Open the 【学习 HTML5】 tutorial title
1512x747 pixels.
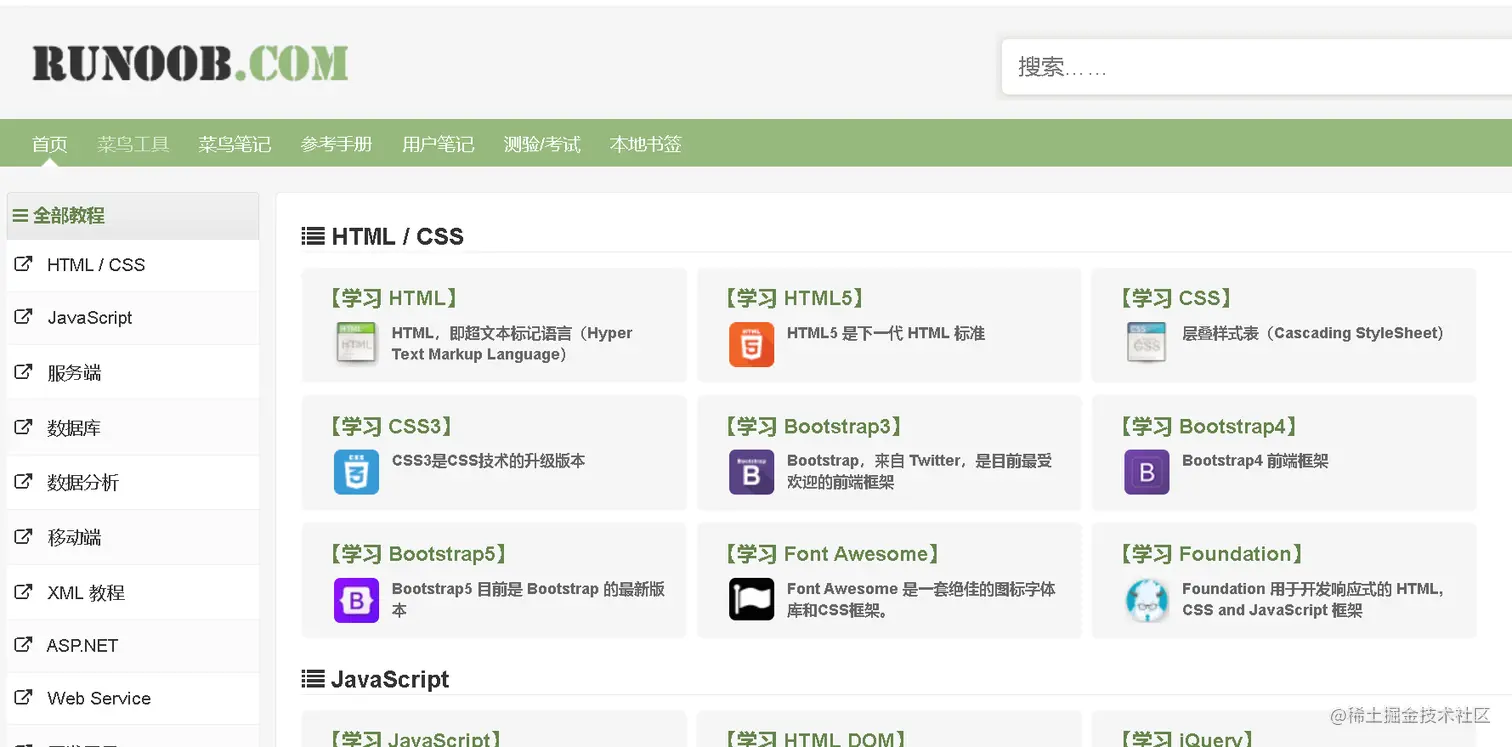794,298
